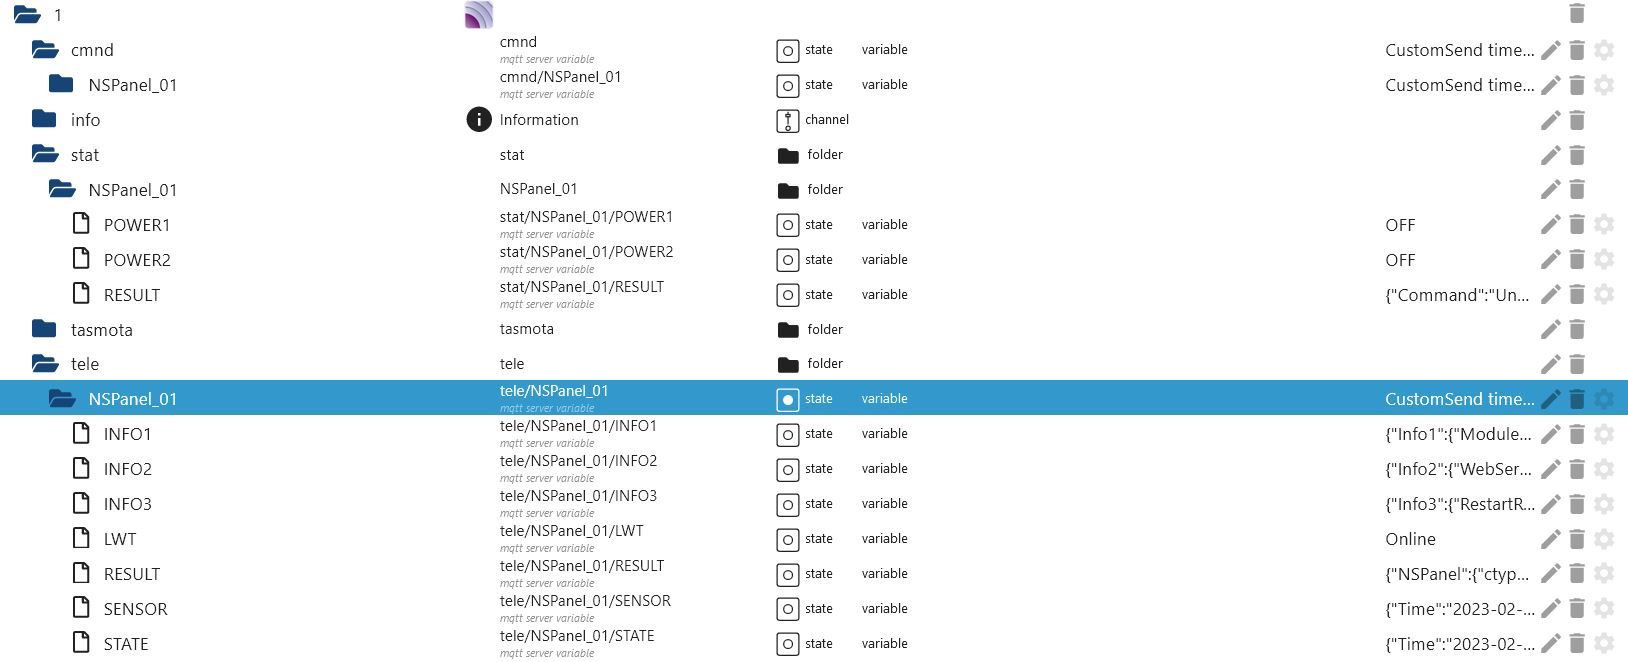Screen dimensions: 1628x662
Task: Click the {"Info1":{"Module... value
Action: [1458, 434]
